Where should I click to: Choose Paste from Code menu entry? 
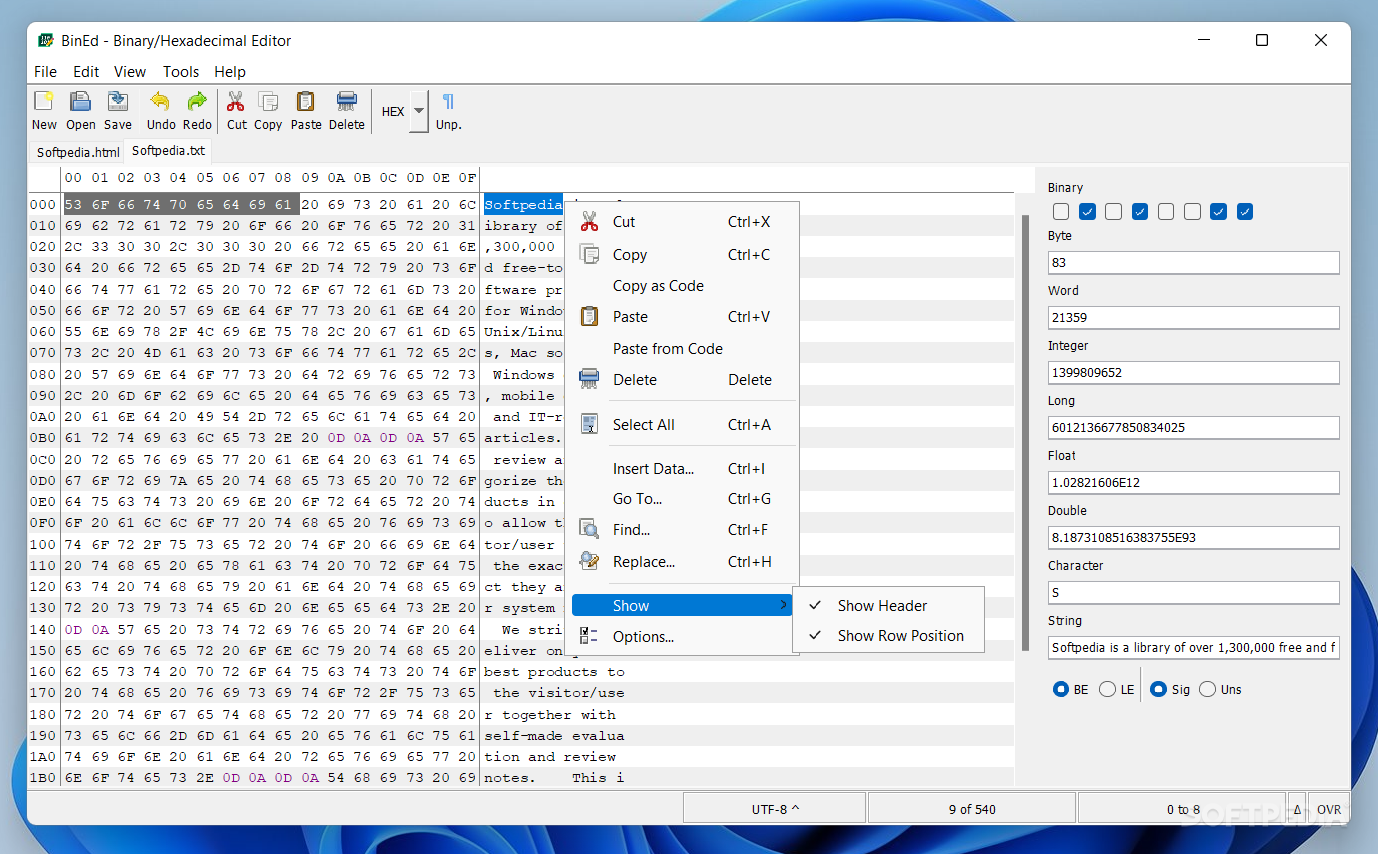click(x=684, y=349)
